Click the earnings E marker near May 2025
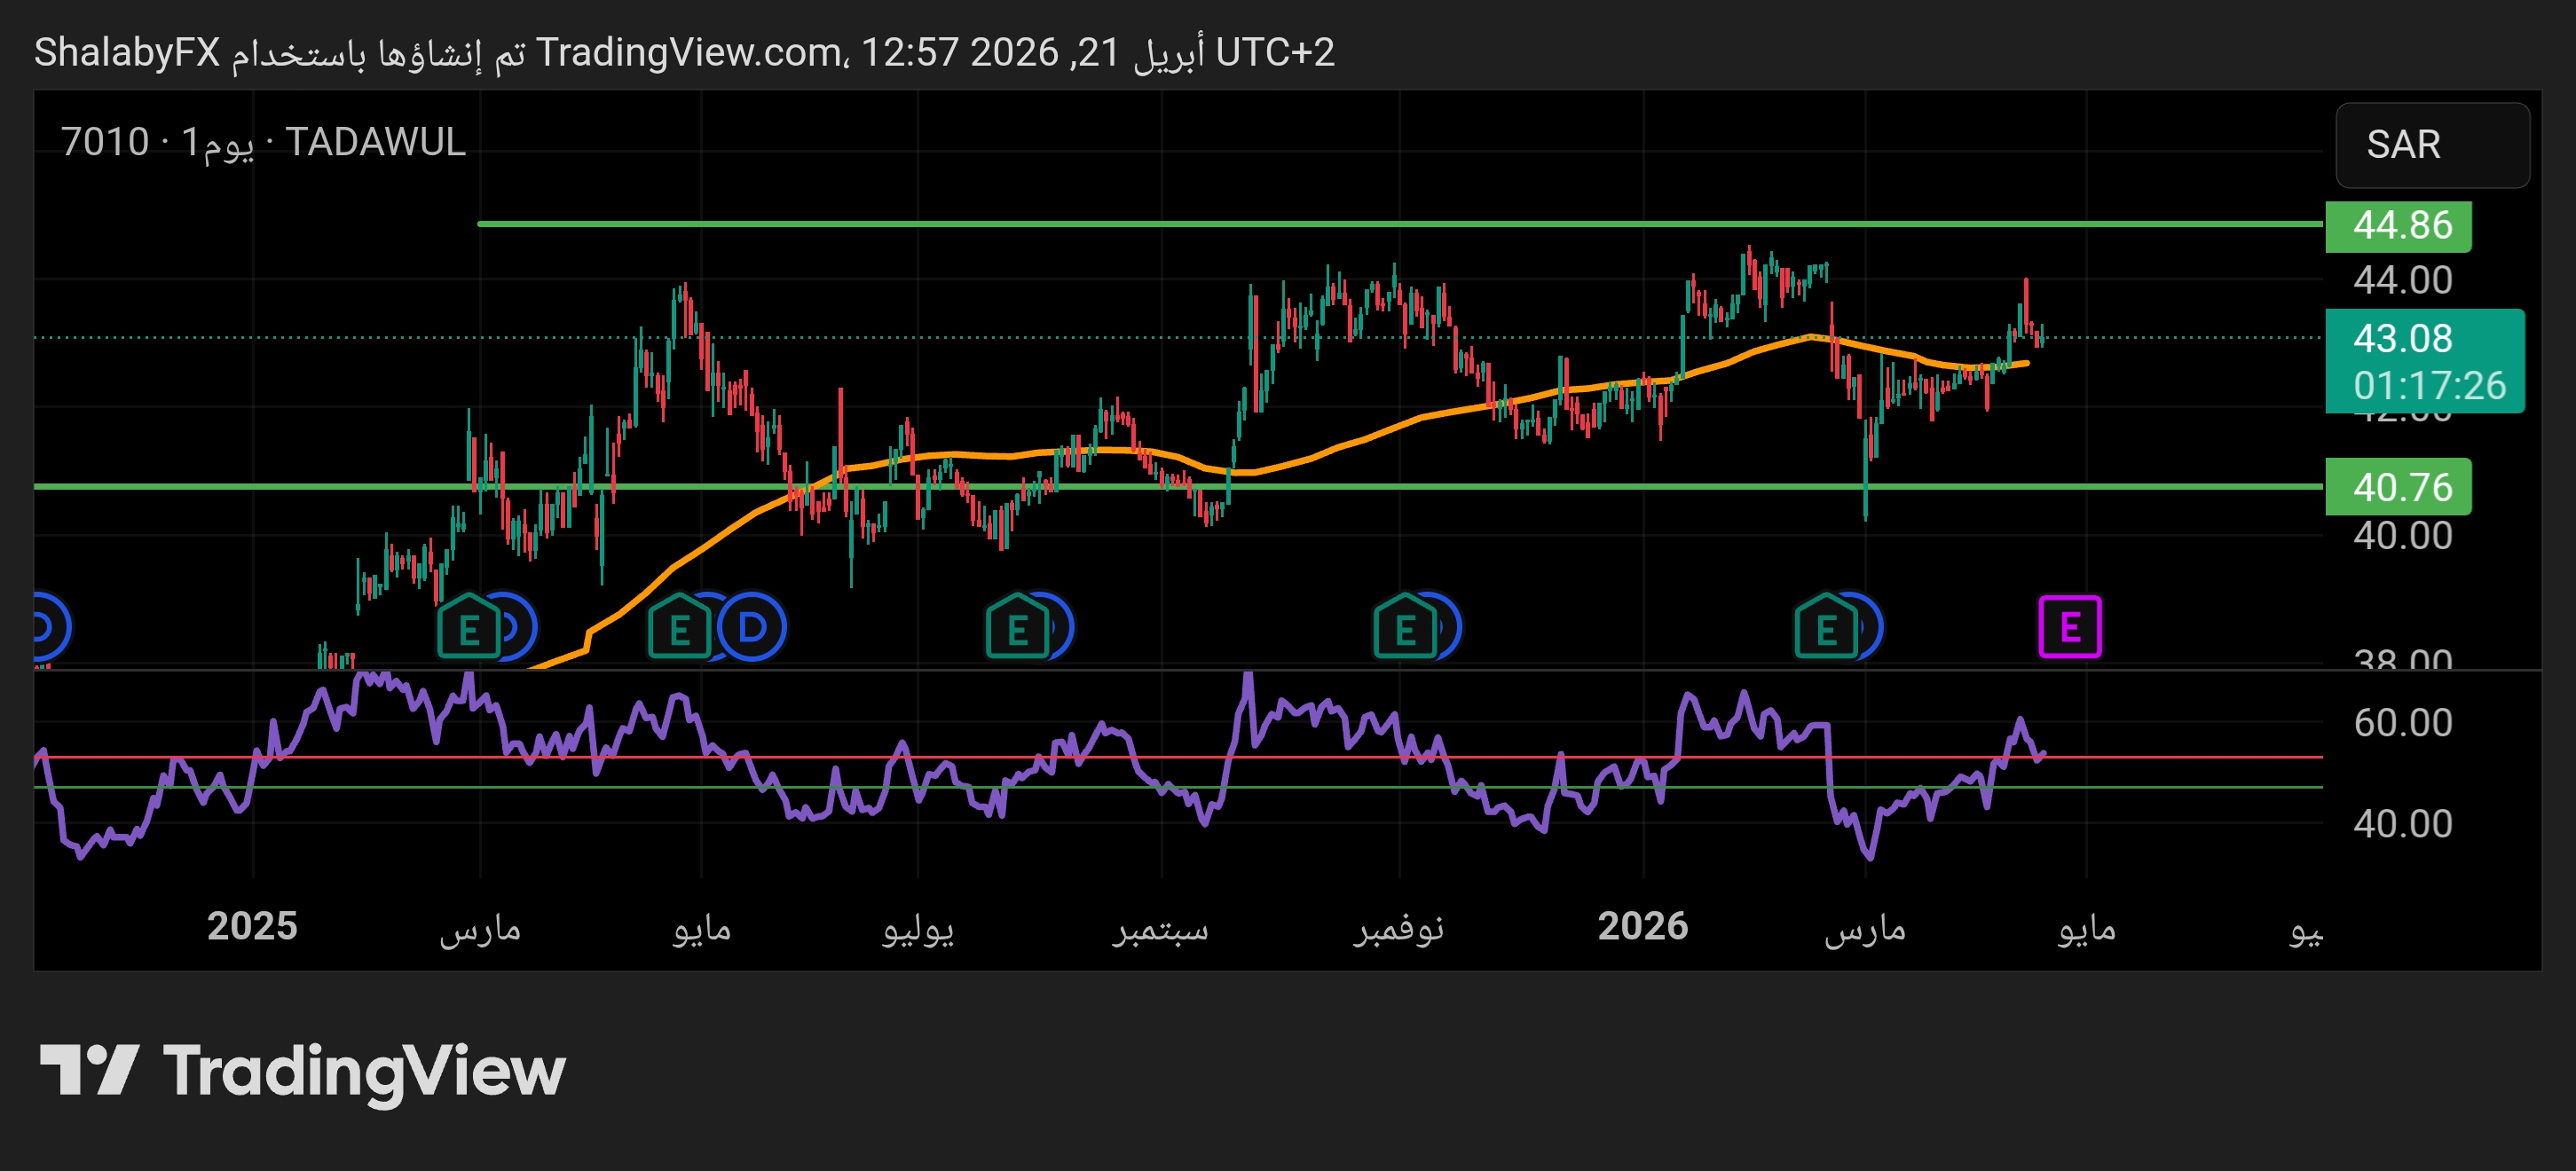This screenshot has height=1171, width=2576. click(679, 629)
